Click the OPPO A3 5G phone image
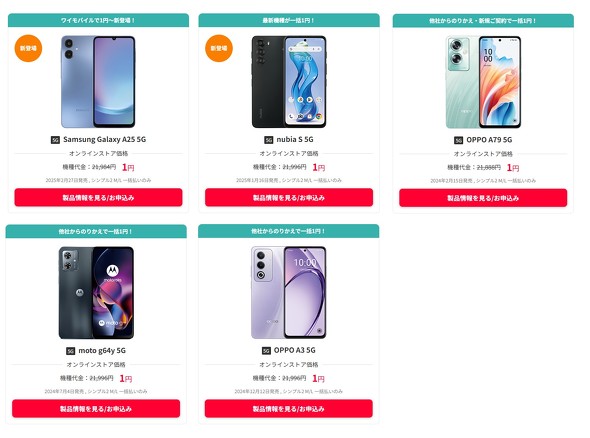Viewport: 590px width, 438px height. coord(289,292)
